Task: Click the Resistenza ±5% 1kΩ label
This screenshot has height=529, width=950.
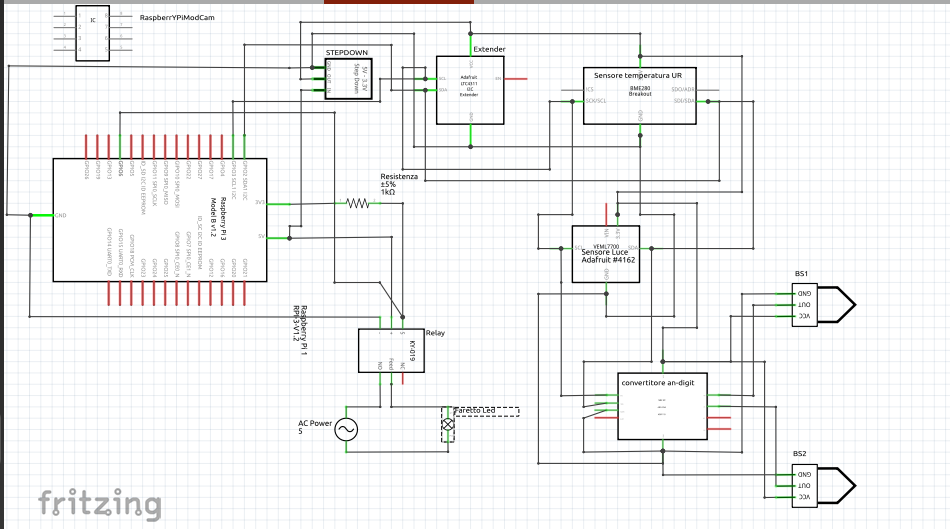Action: 399,184
